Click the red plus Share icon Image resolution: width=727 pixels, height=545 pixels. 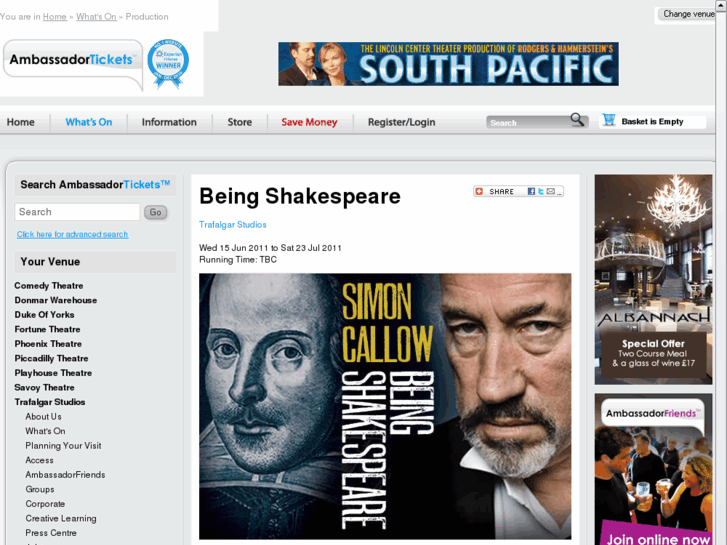pyautogui.click(x=479, y=192)
